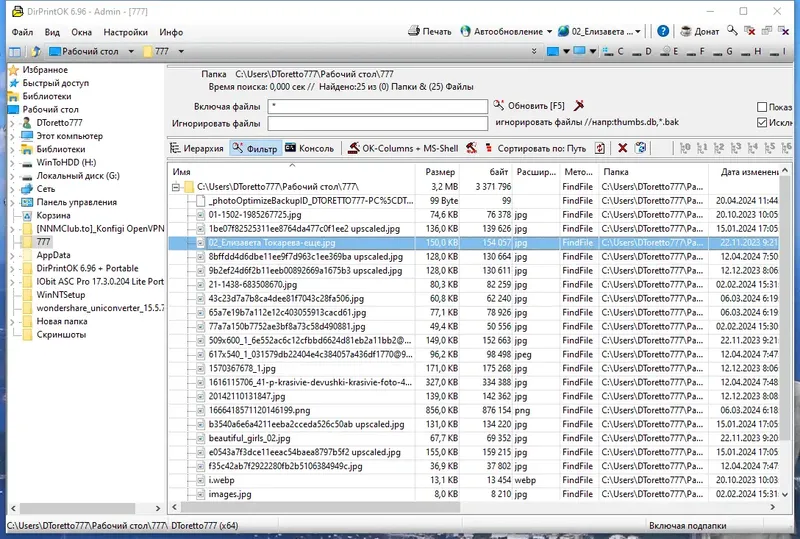The width and height of the screenshot is (800, 539).
Task: Click the red X delete icon in filter toolbar
Action: click(x=622, y=148)
